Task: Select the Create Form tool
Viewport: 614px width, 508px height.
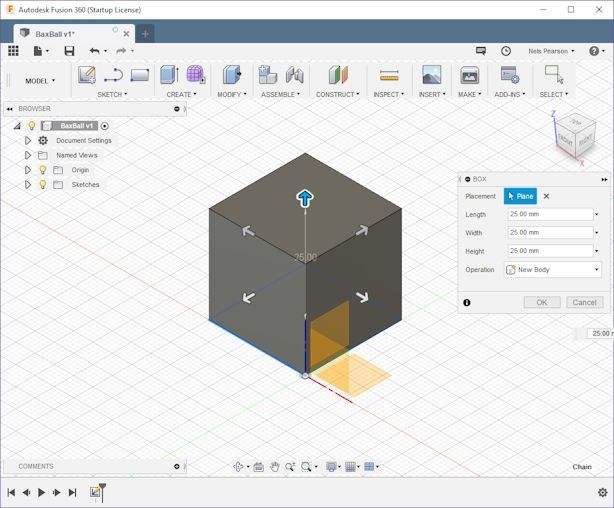Action: click(195, 74)
